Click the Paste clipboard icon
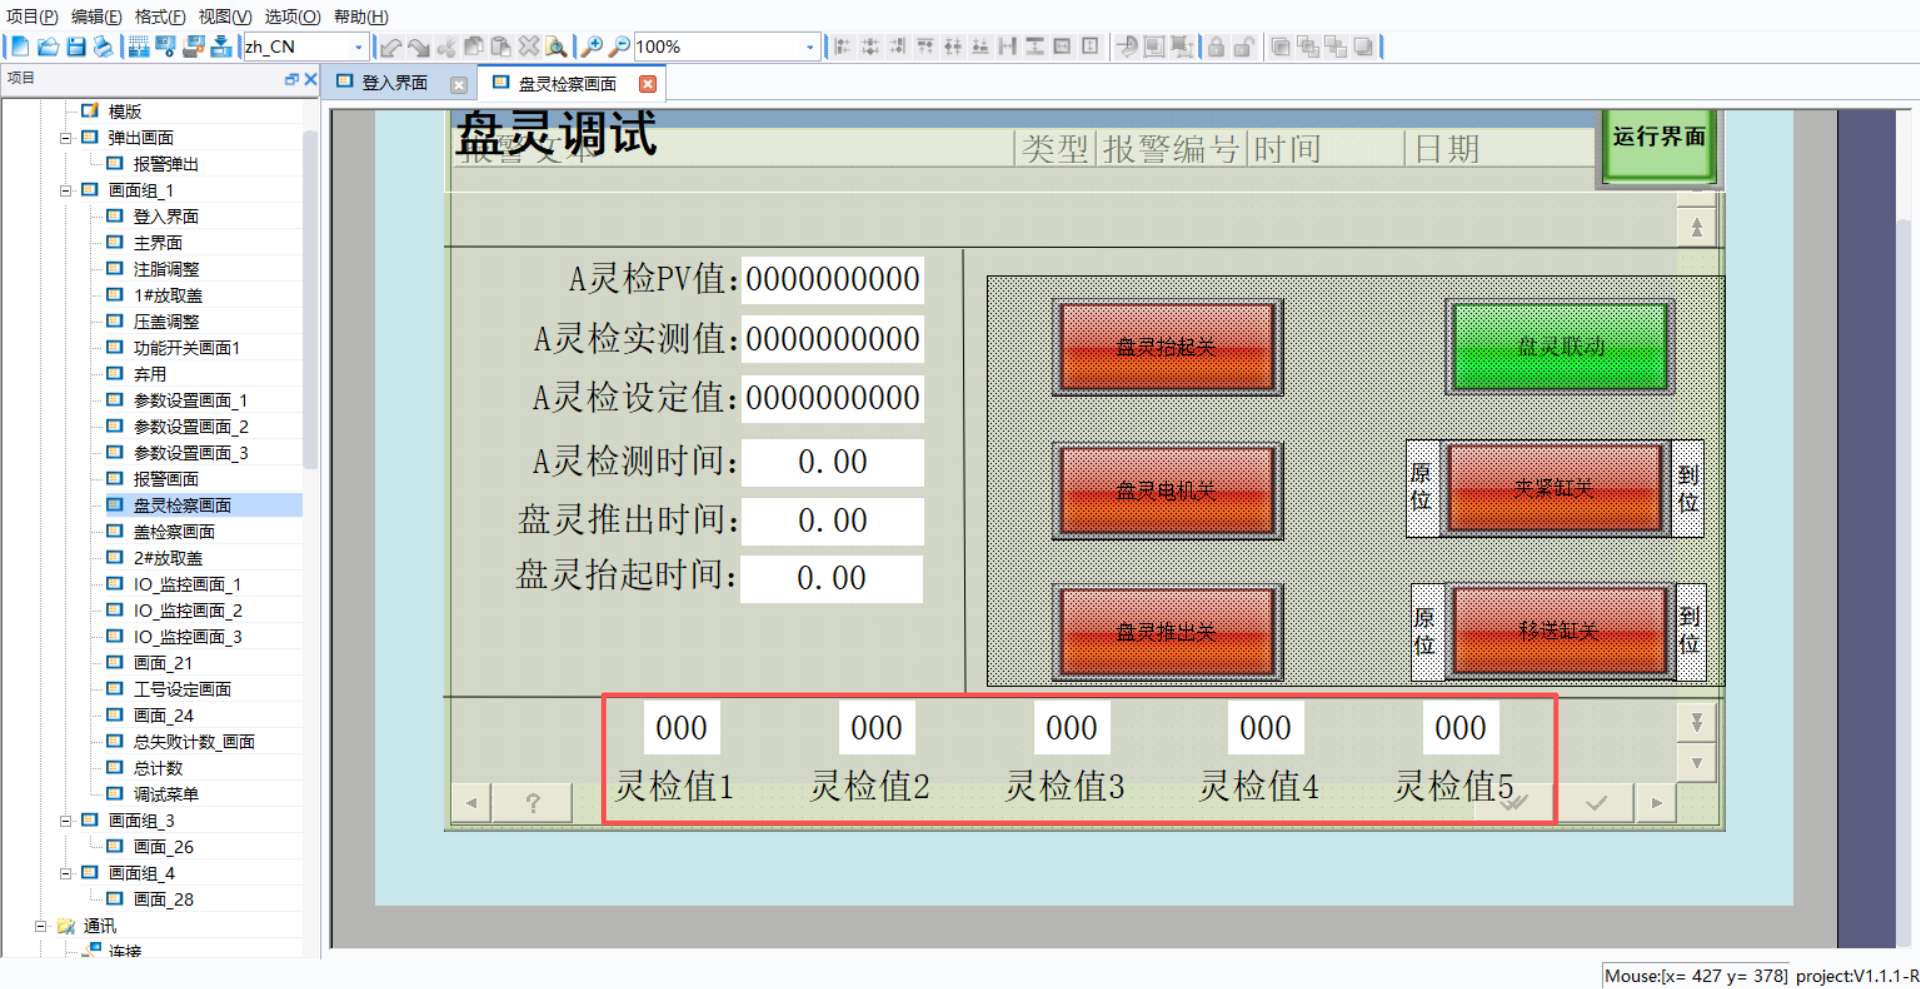This screenshot has height=989, width=1920. click(501, 46)
